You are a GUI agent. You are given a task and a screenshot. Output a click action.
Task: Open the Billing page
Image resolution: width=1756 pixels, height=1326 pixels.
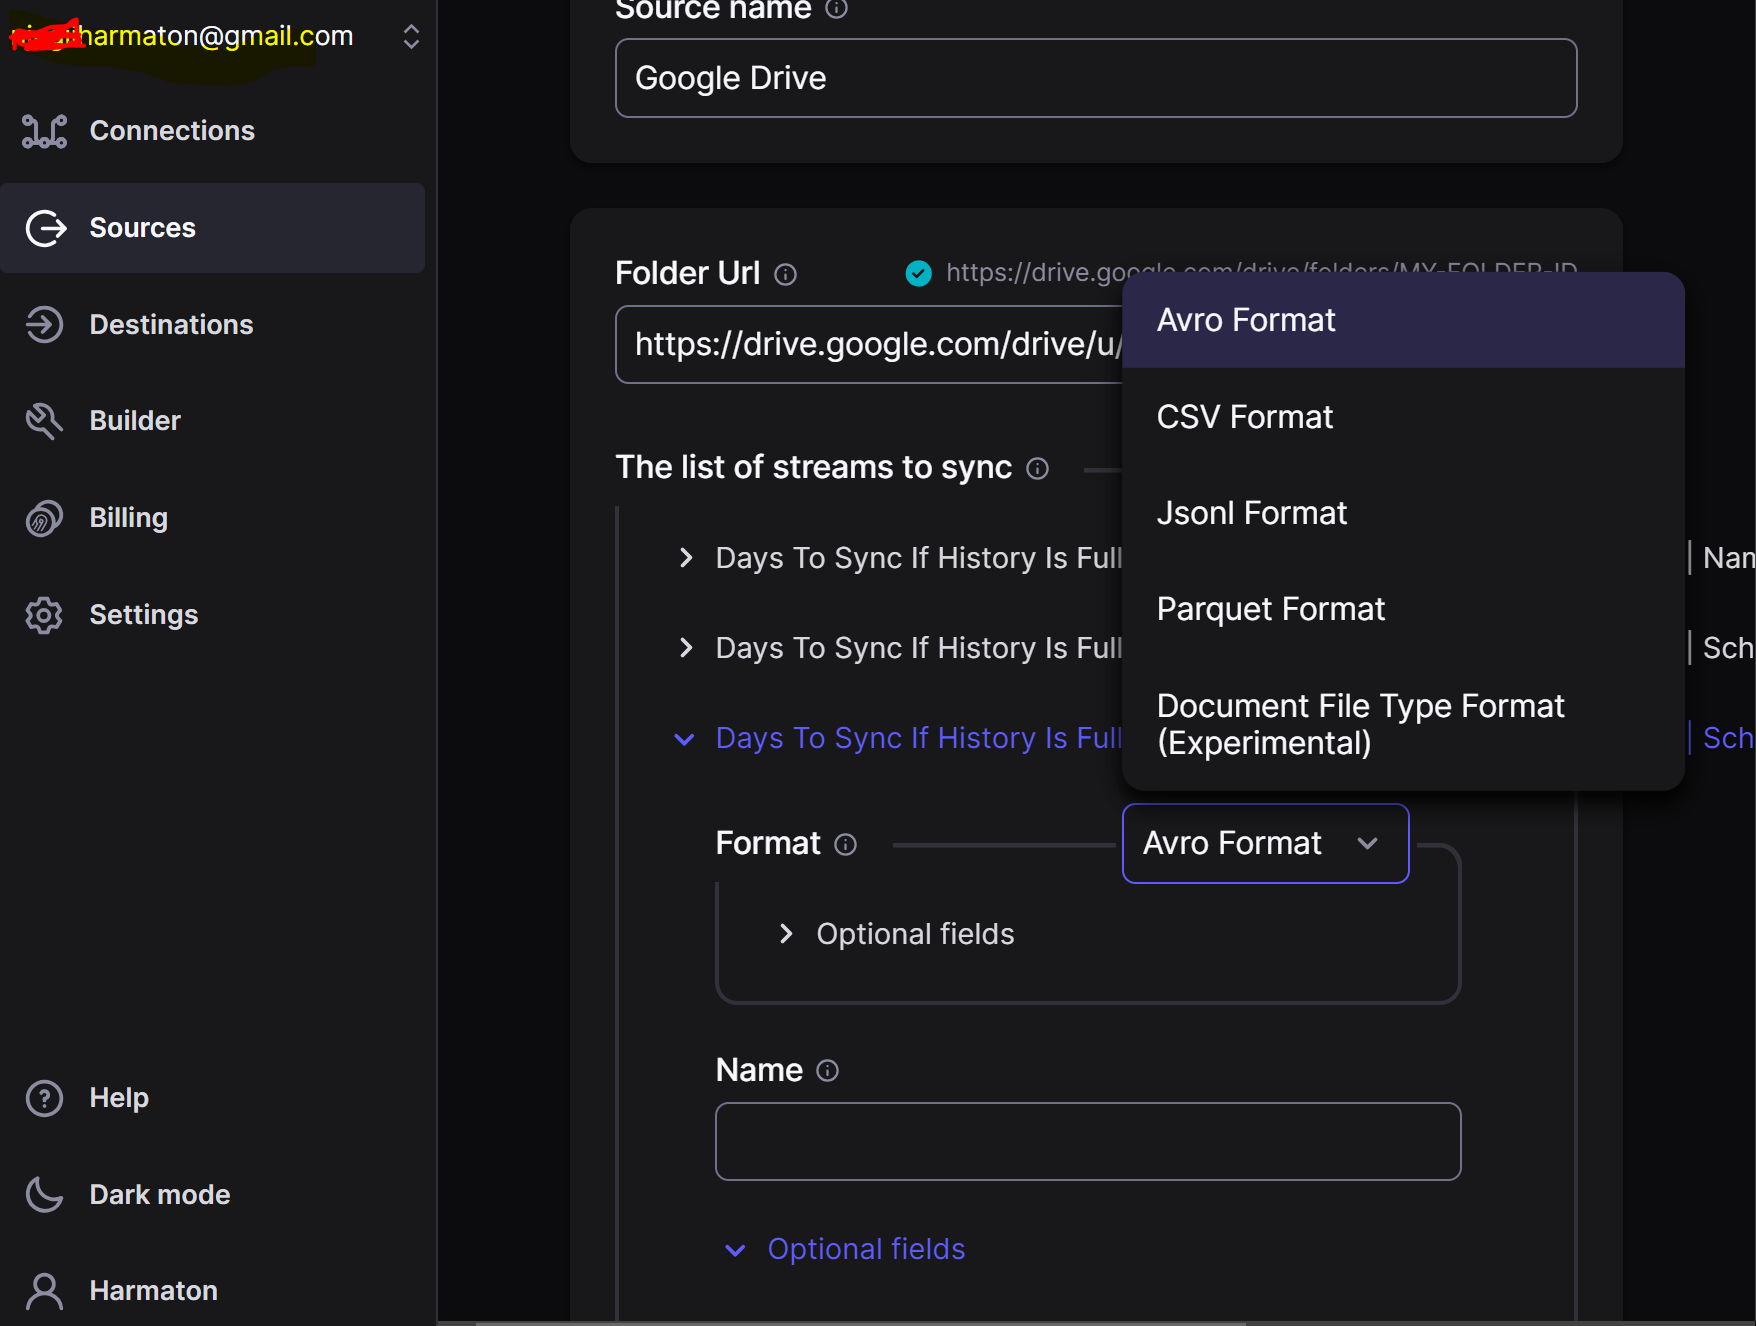128,517
